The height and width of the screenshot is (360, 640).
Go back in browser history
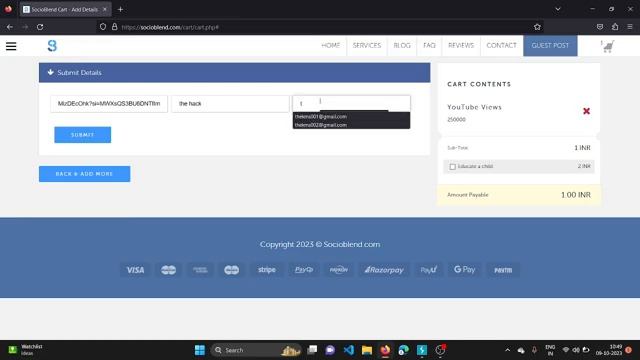(10, 27)
